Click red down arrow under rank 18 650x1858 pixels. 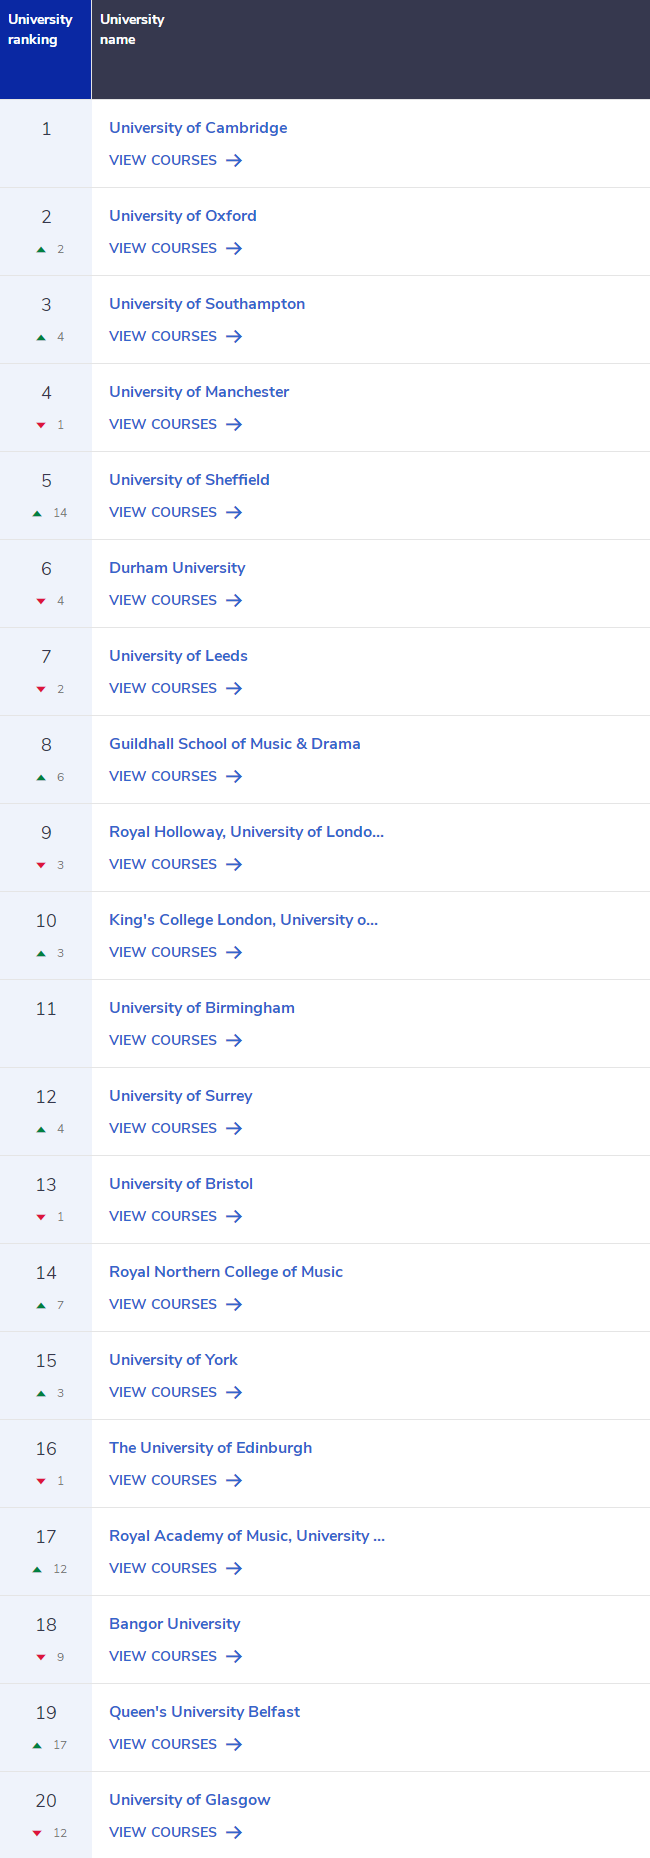(x=41, y=1657)
